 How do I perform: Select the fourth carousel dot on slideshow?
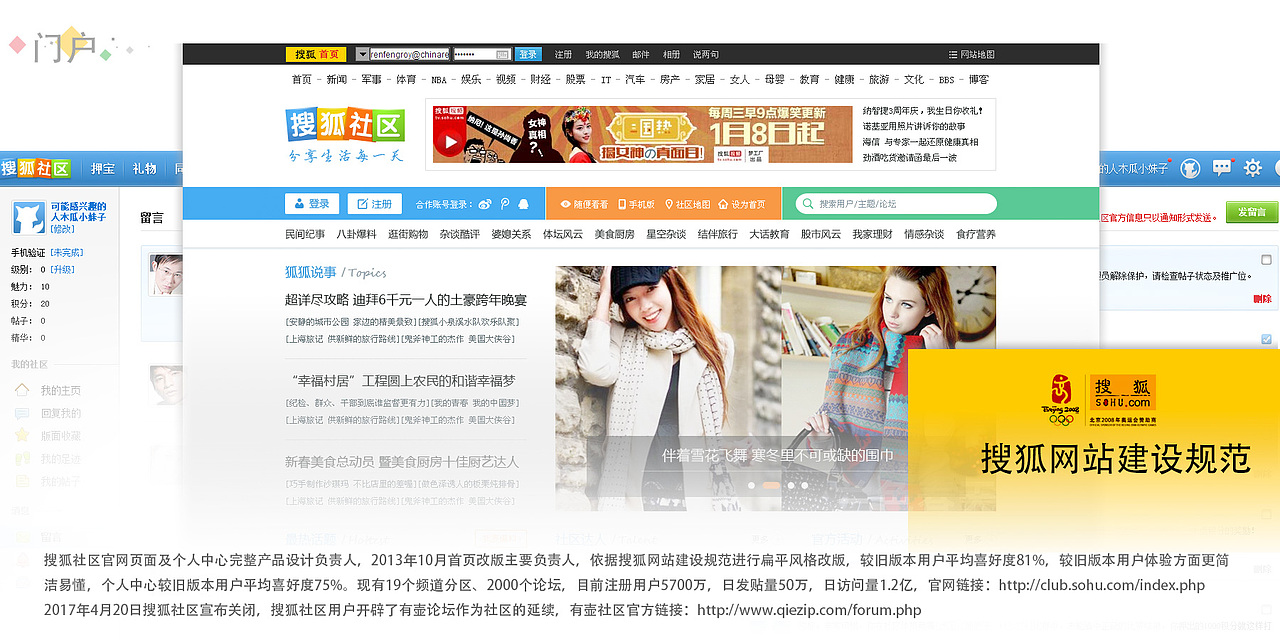(x=804, y=485)
